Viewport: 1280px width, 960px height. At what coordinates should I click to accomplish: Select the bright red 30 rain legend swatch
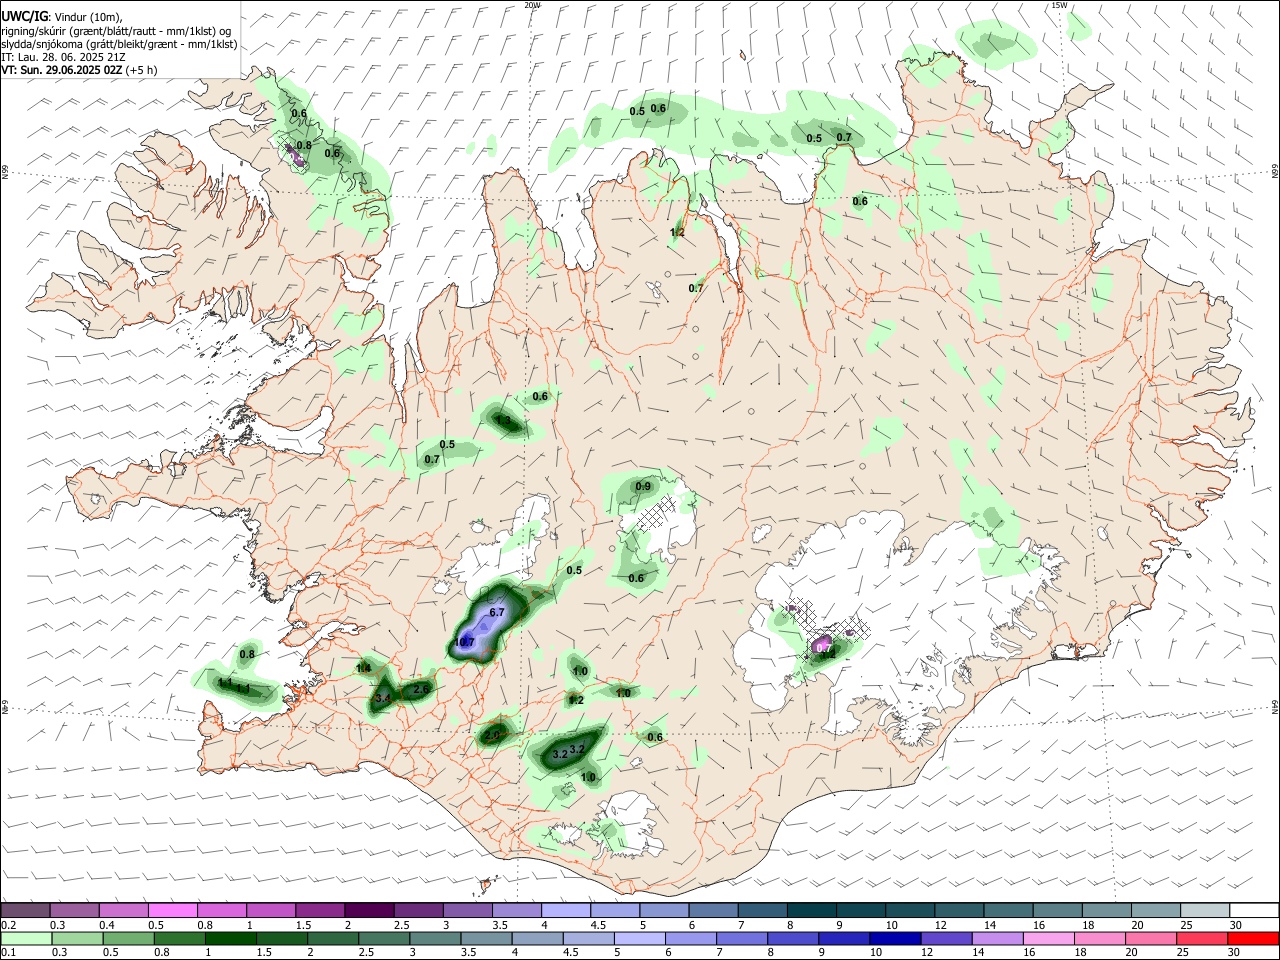pos(1253,939)
